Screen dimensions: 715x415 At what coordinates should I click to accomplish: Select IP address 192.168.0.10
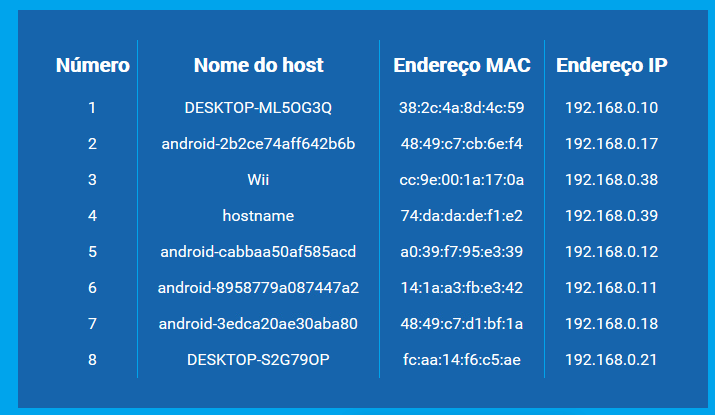611,108
